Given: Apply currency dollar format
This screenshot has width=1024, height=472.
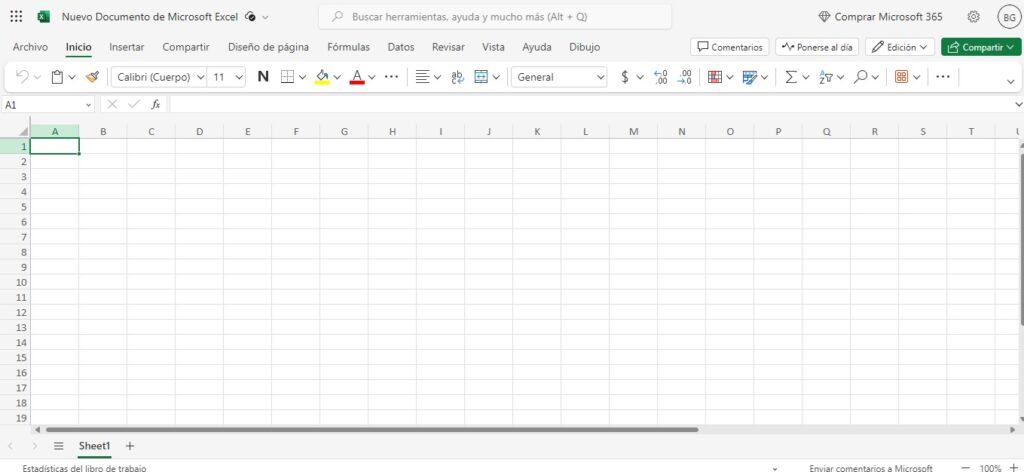Looking at the screenshot, I should (625, 77).
